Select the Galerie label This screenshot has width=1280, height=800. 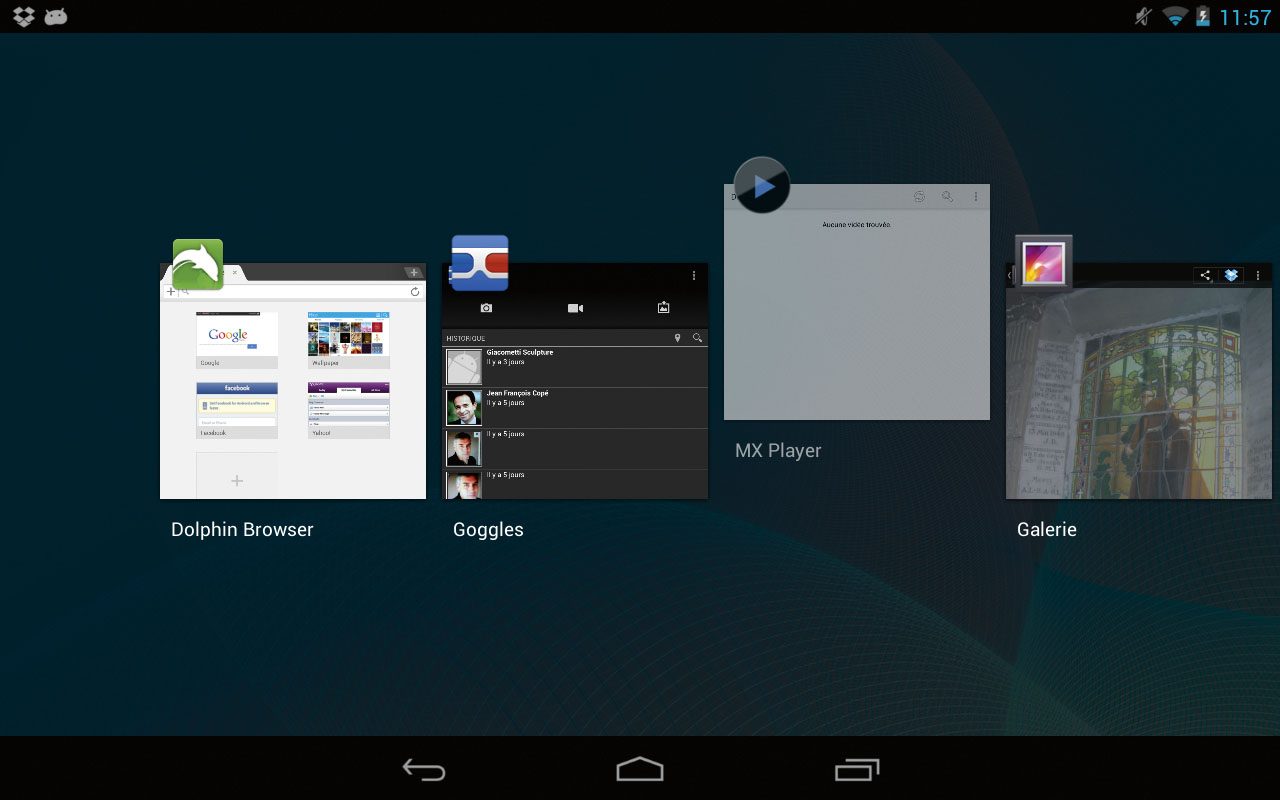click(1047, 530)
